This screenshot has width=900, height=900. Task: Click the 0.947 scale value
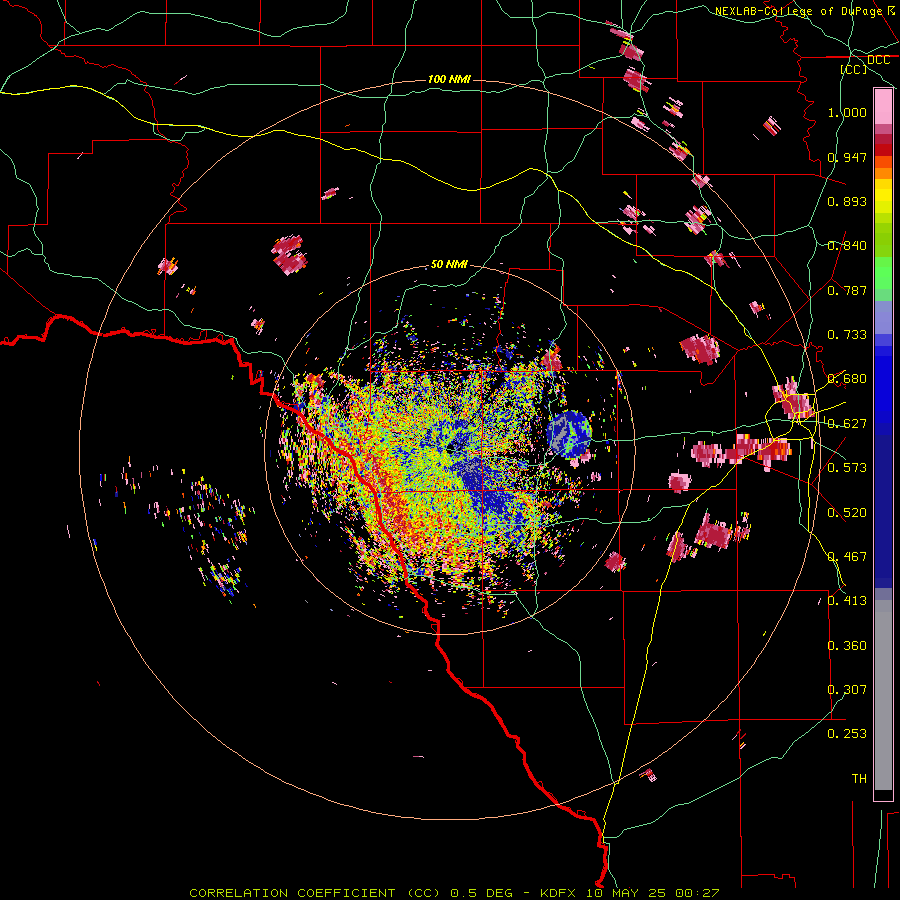847,157
